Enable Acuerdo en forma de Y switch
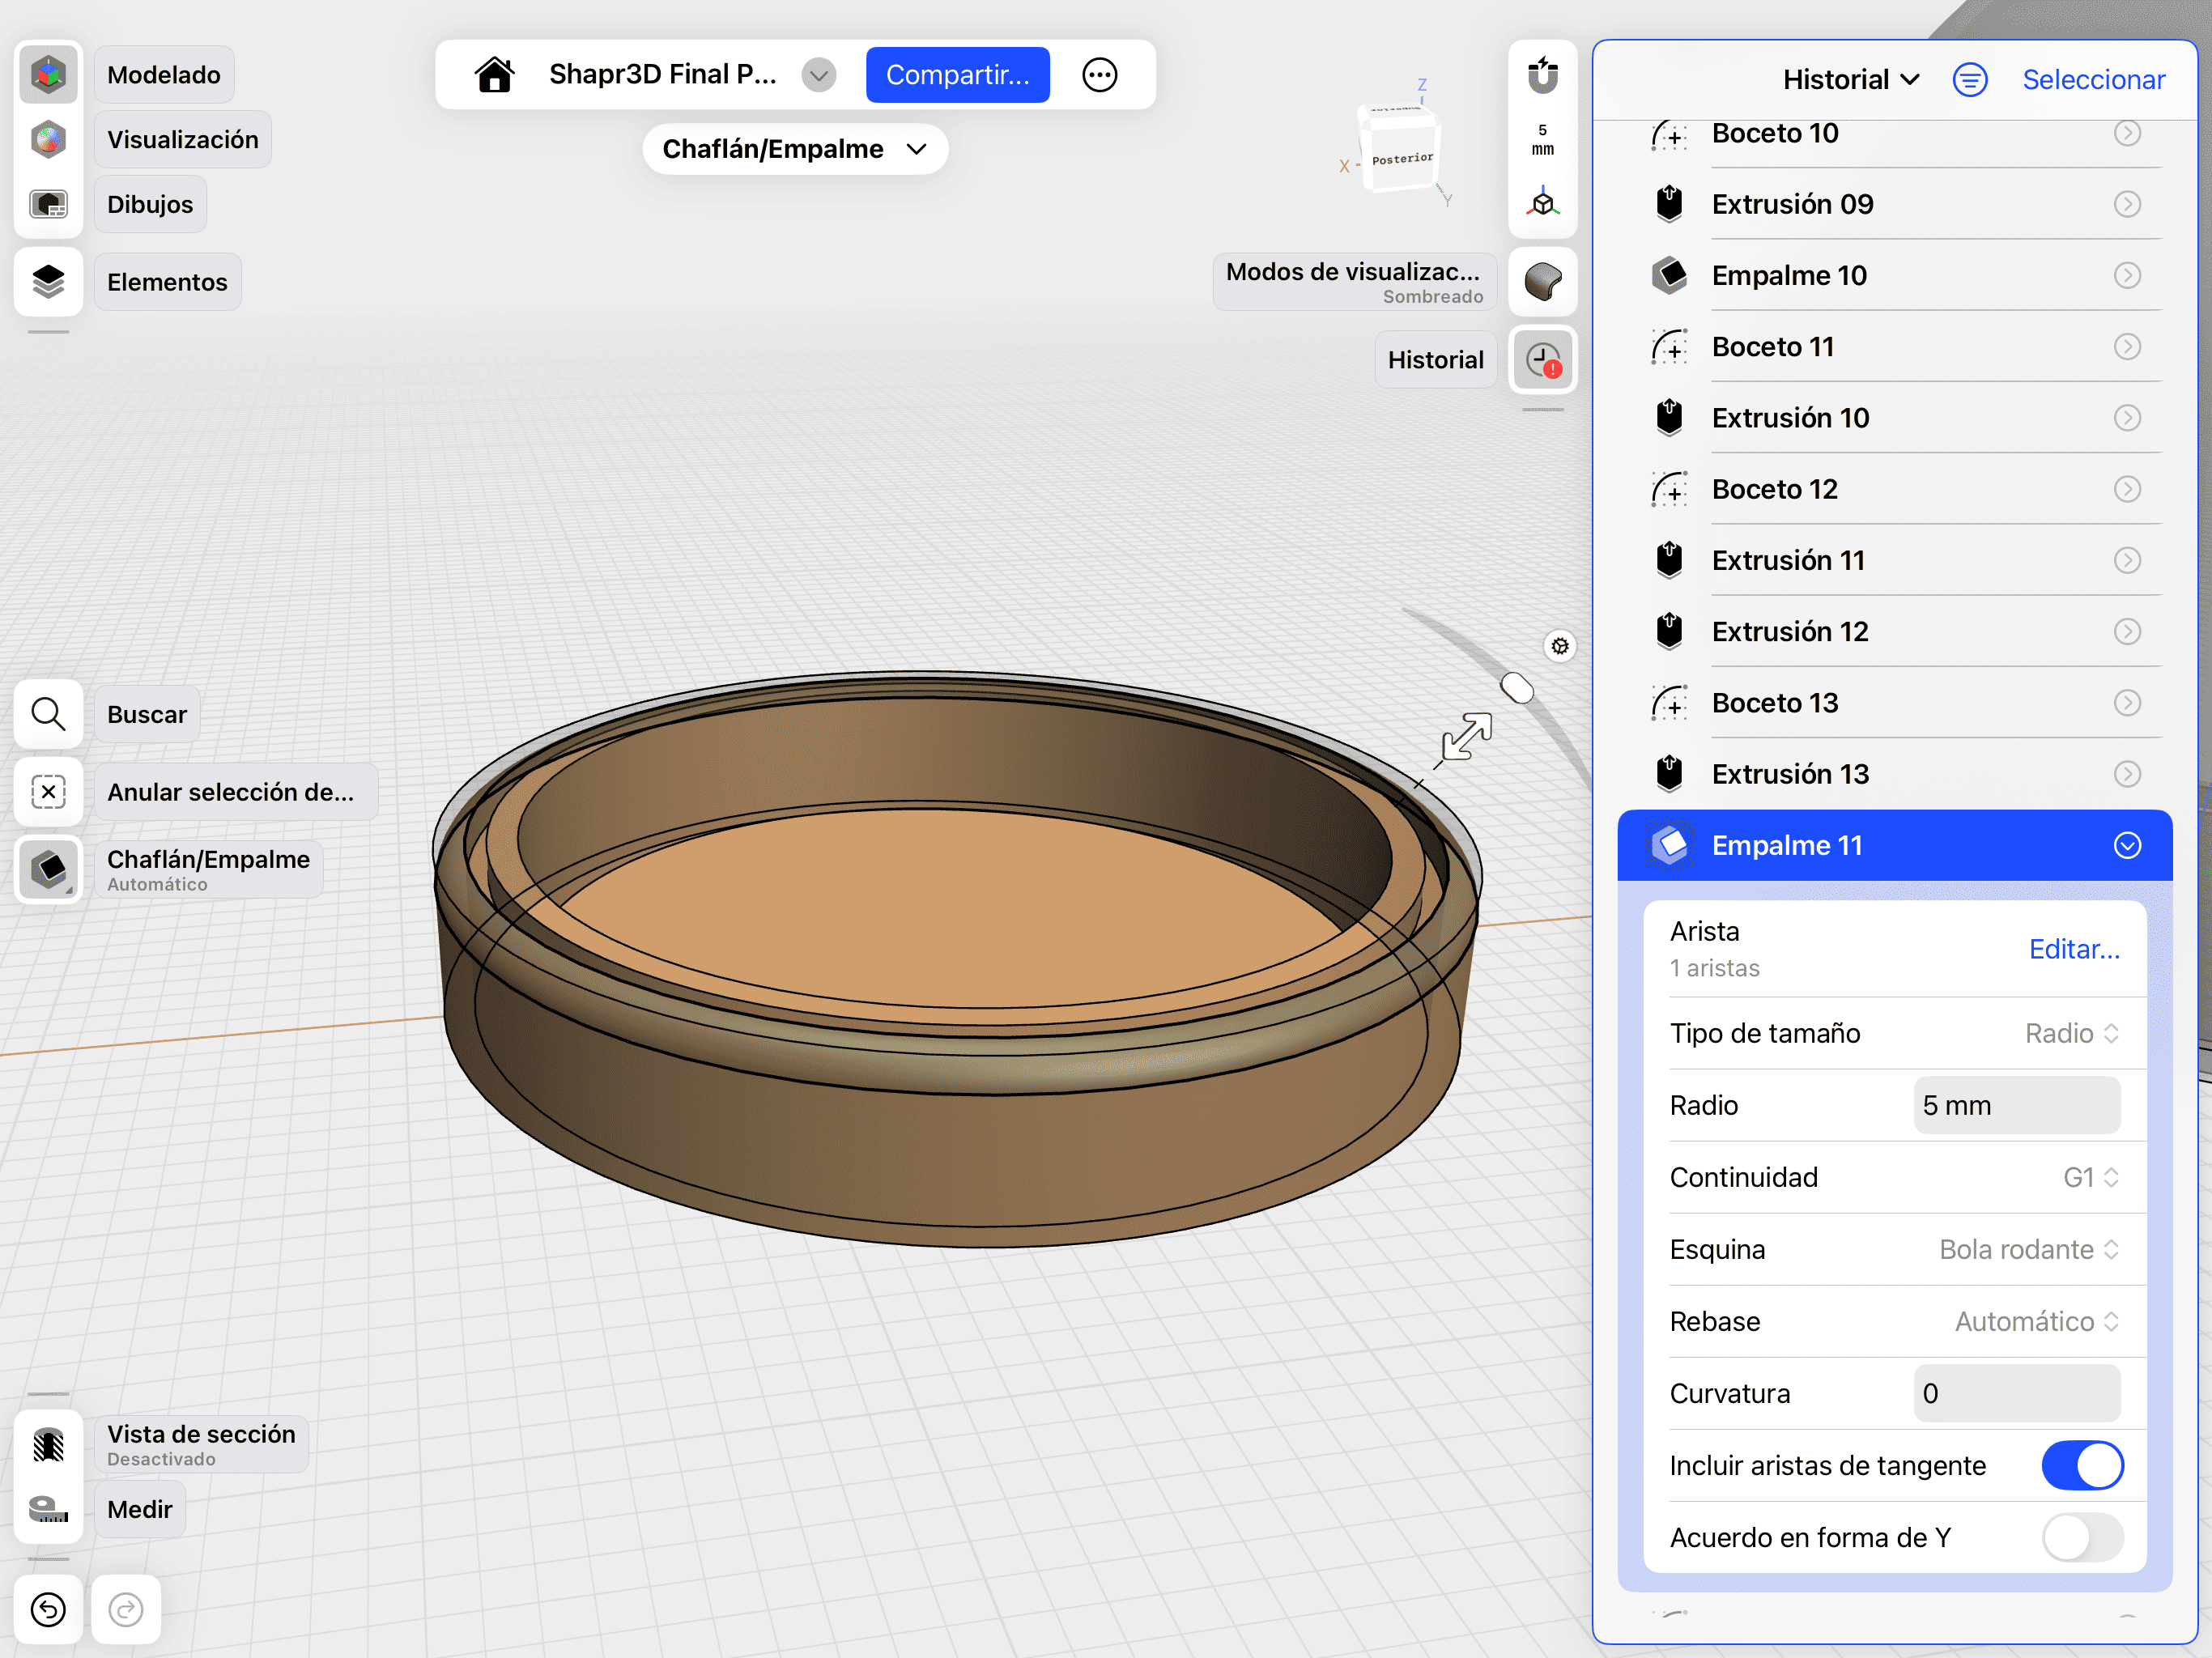The height and width of the screenshot is (1658, 2212). [x=2082, y=1537]
